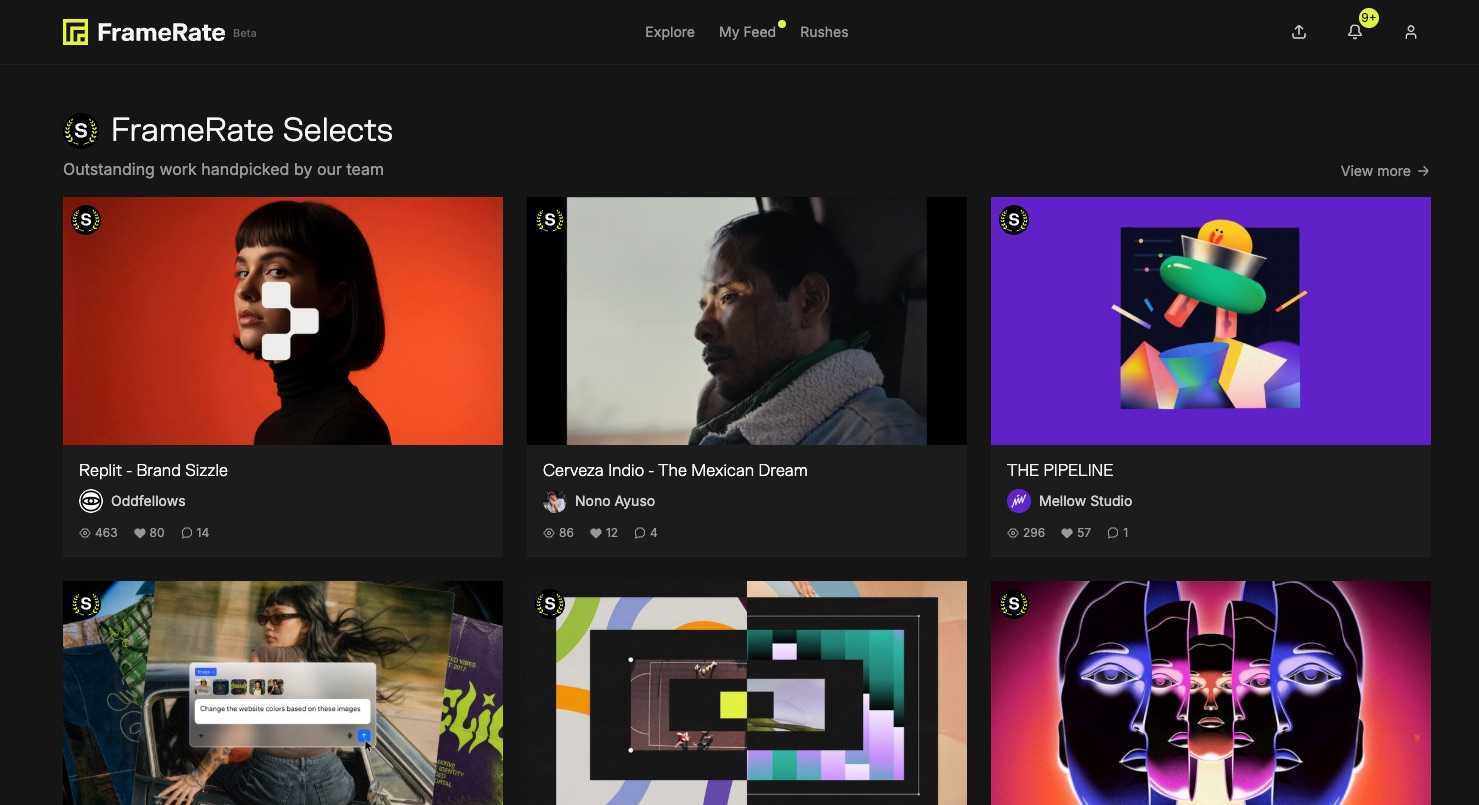The image size is (1479, 805).
Task: Open the Rushes tab
Action: (x=824, y=32)
